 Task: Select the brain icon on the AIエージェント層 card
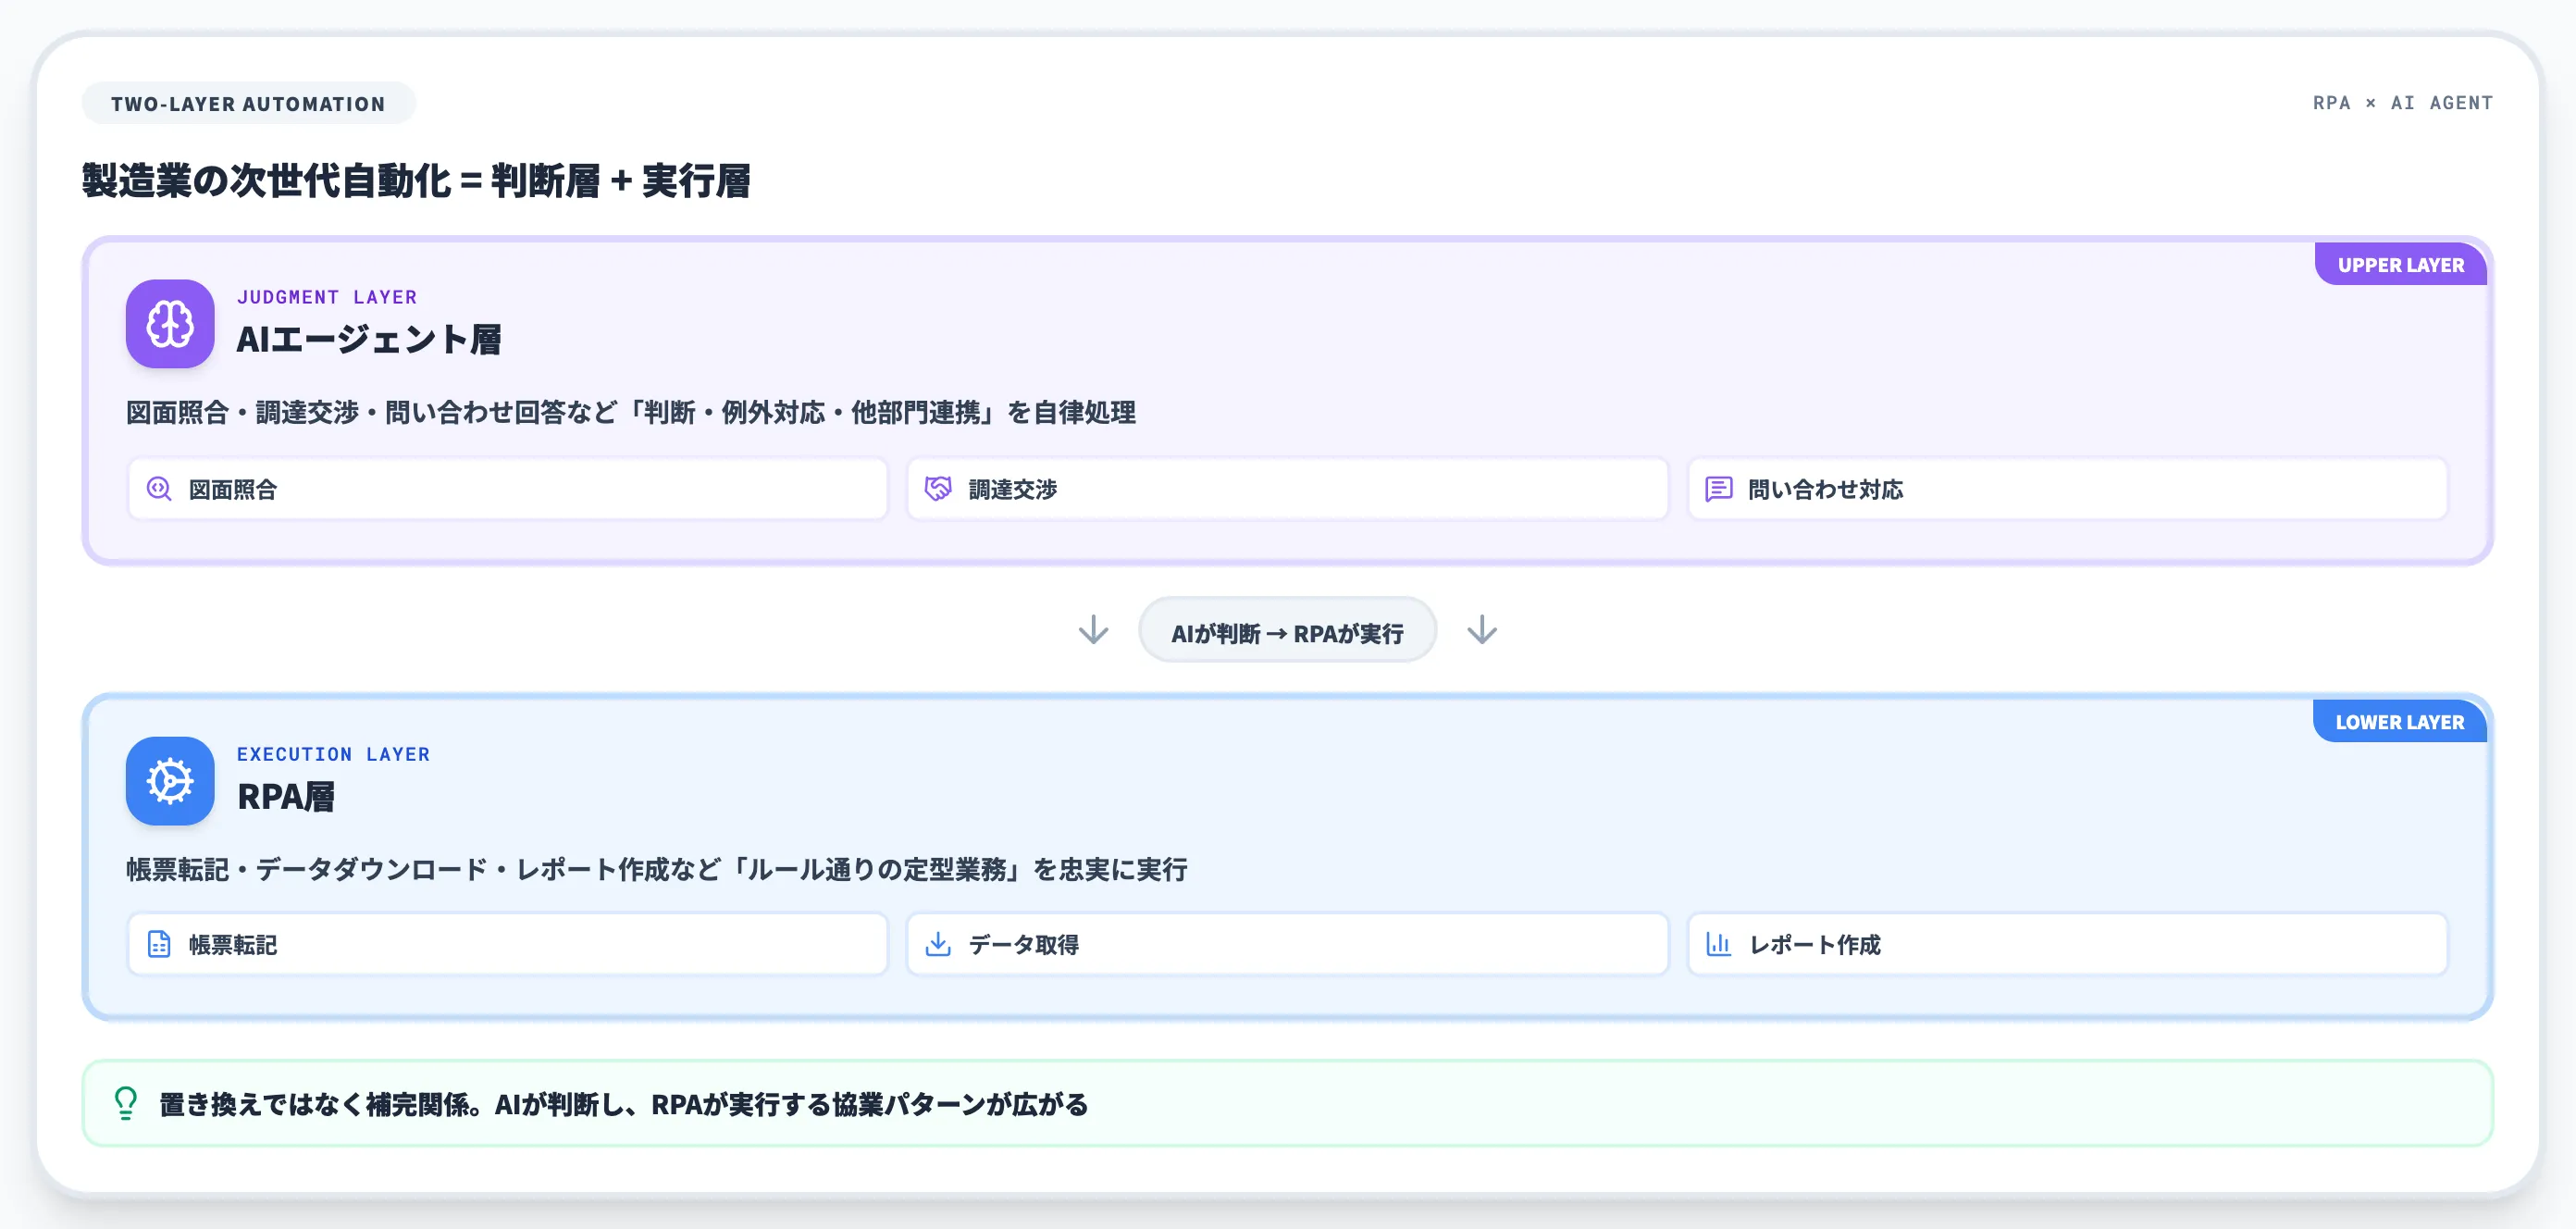point(169,324)
